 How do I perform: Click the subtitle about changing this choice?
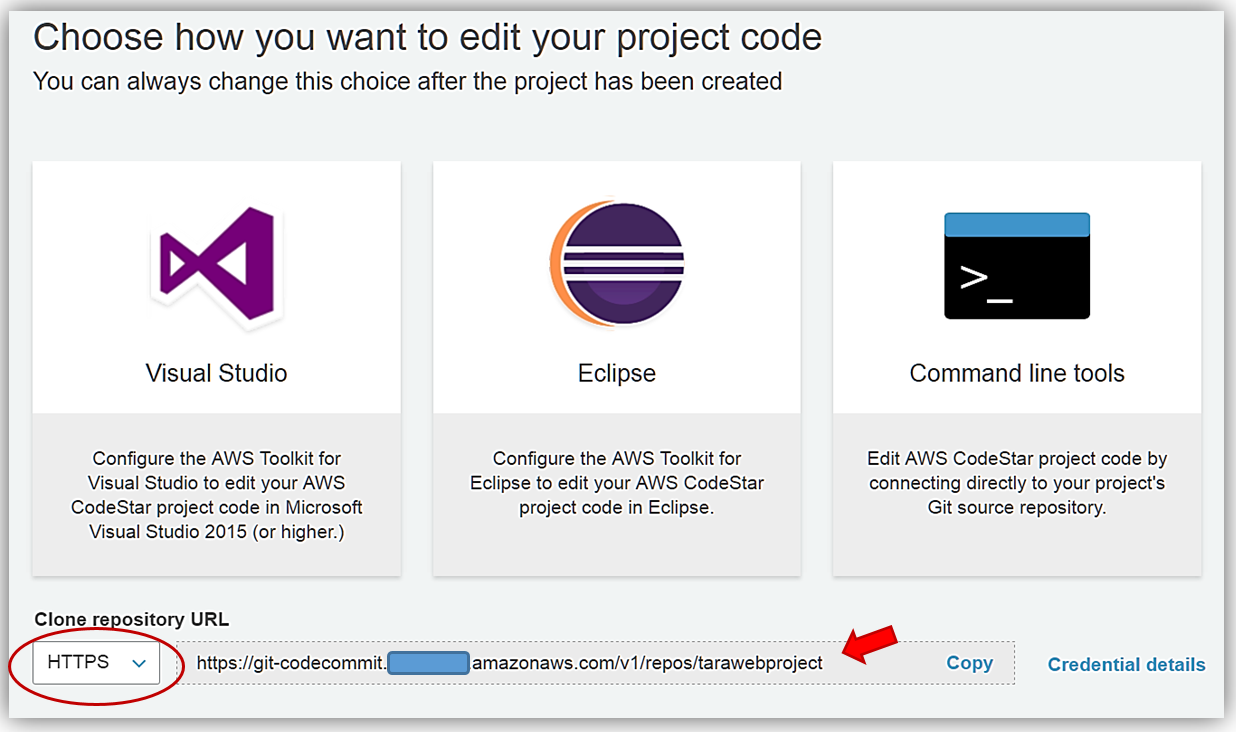click(407, 81)
